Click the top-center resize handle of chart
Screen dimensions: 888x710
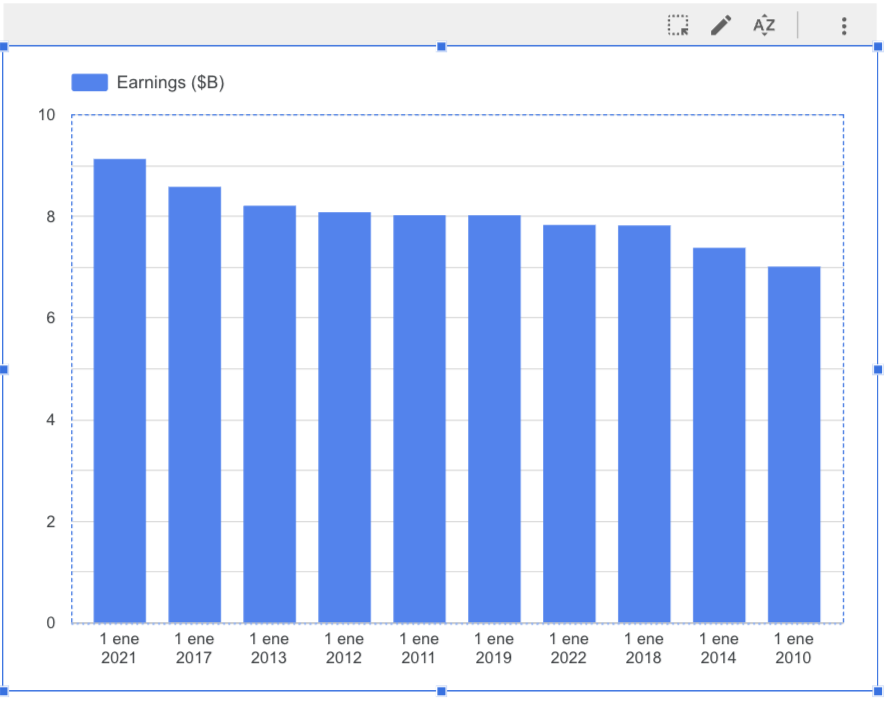(442, 47)
